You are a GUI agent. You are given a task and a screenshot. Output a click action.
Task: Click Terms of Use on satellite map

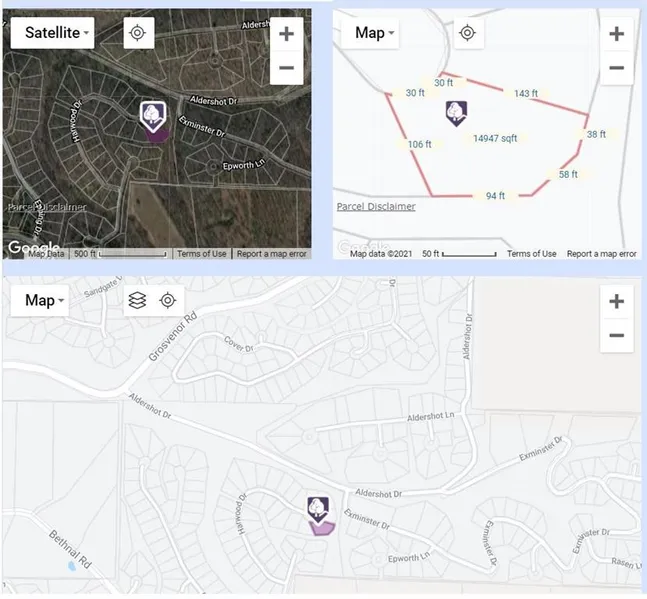[202, 254]
